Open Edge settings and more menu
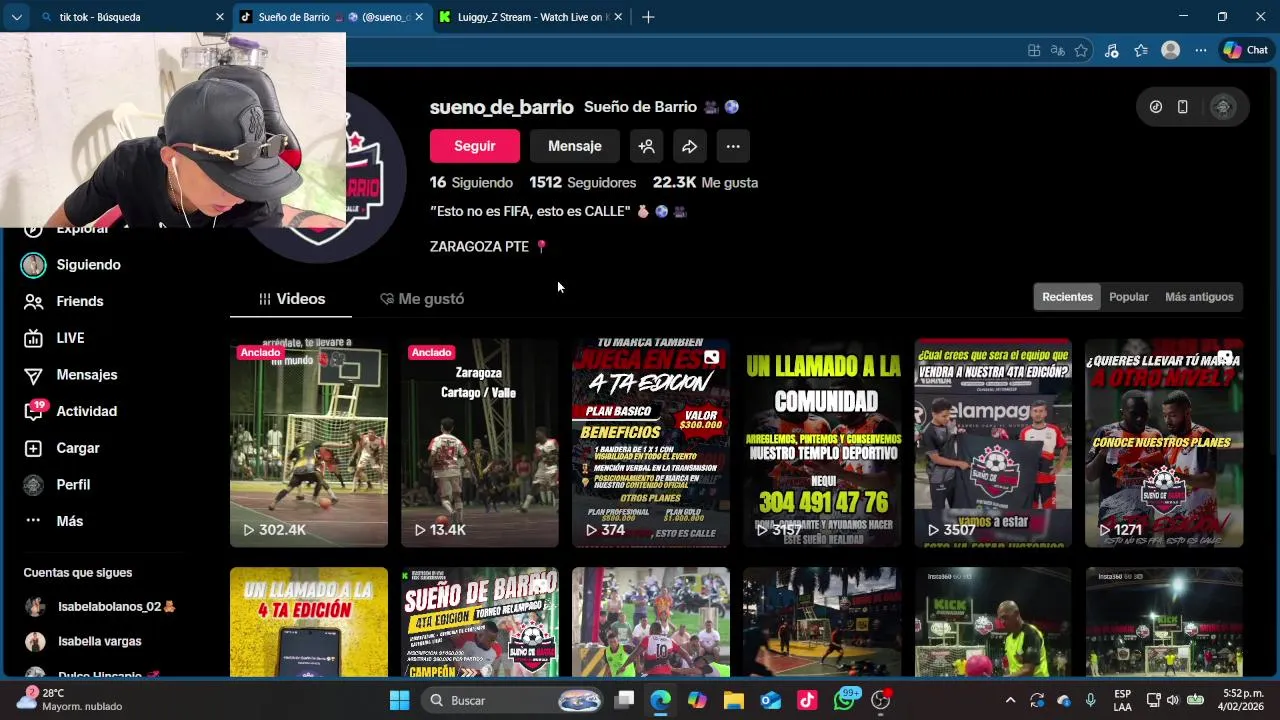 point(1200,50)
